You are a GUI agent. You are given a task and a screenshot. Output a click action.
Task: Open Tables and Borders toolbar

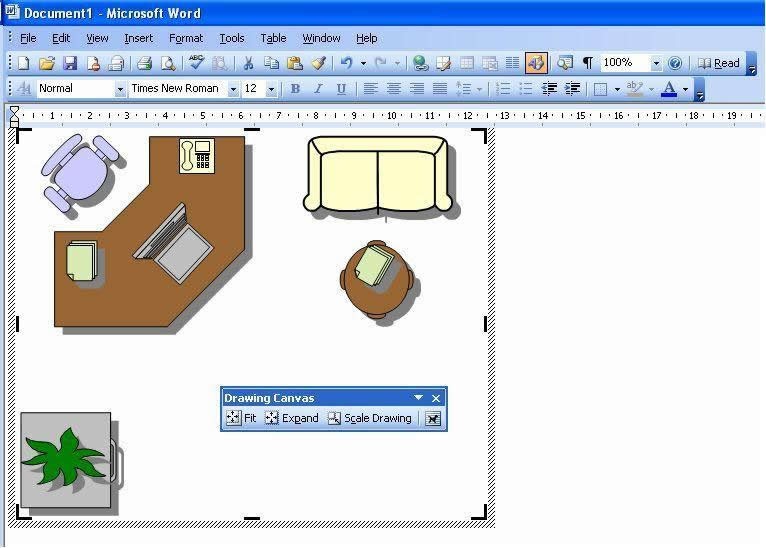443,63
